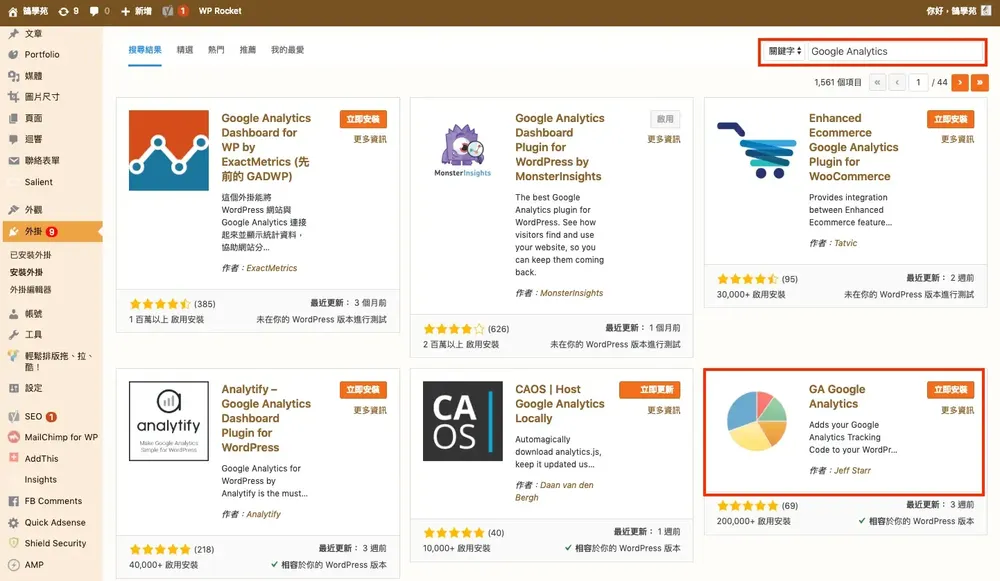The width and height of the screenshot is (1000, 581).
Task: Click the analytify plugin logo
Action: [x=169, y=421]
